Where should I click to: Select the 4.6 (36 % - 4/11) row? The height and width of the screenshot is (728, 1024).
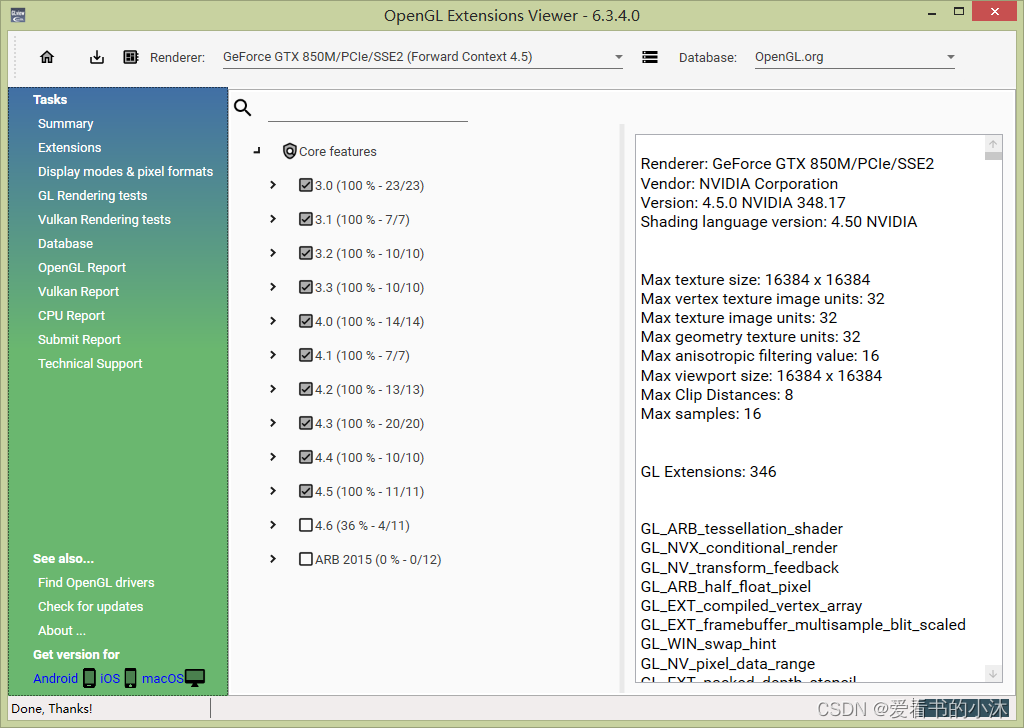pos(362,526)
